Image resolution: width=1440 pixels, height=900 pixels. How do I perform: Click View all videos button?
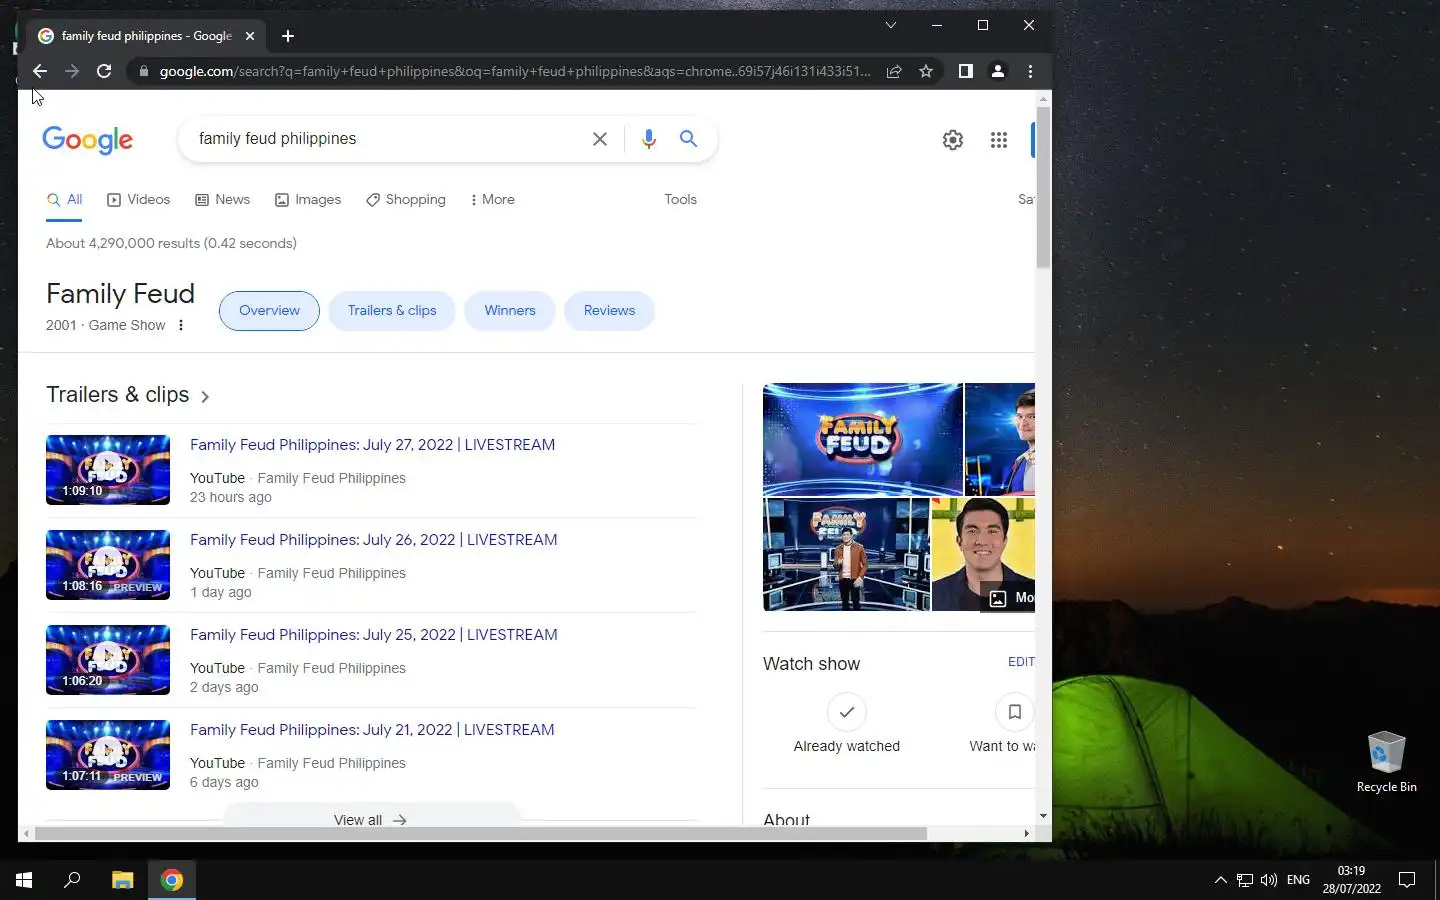point(370,815)
